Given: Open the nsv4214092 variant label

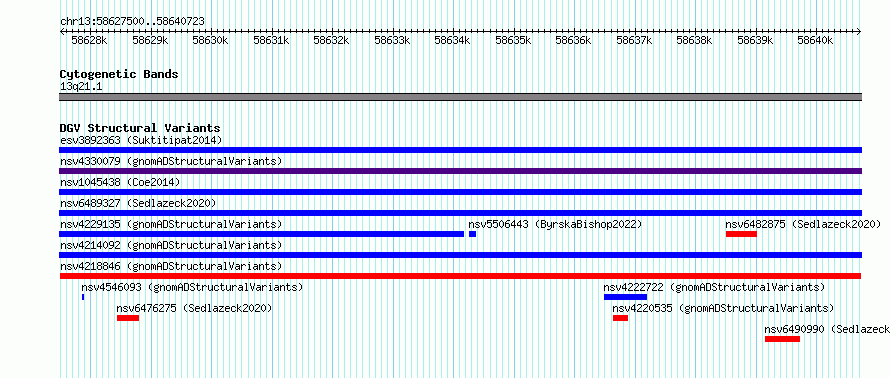Looking at the screenshot, I should 171,245.
